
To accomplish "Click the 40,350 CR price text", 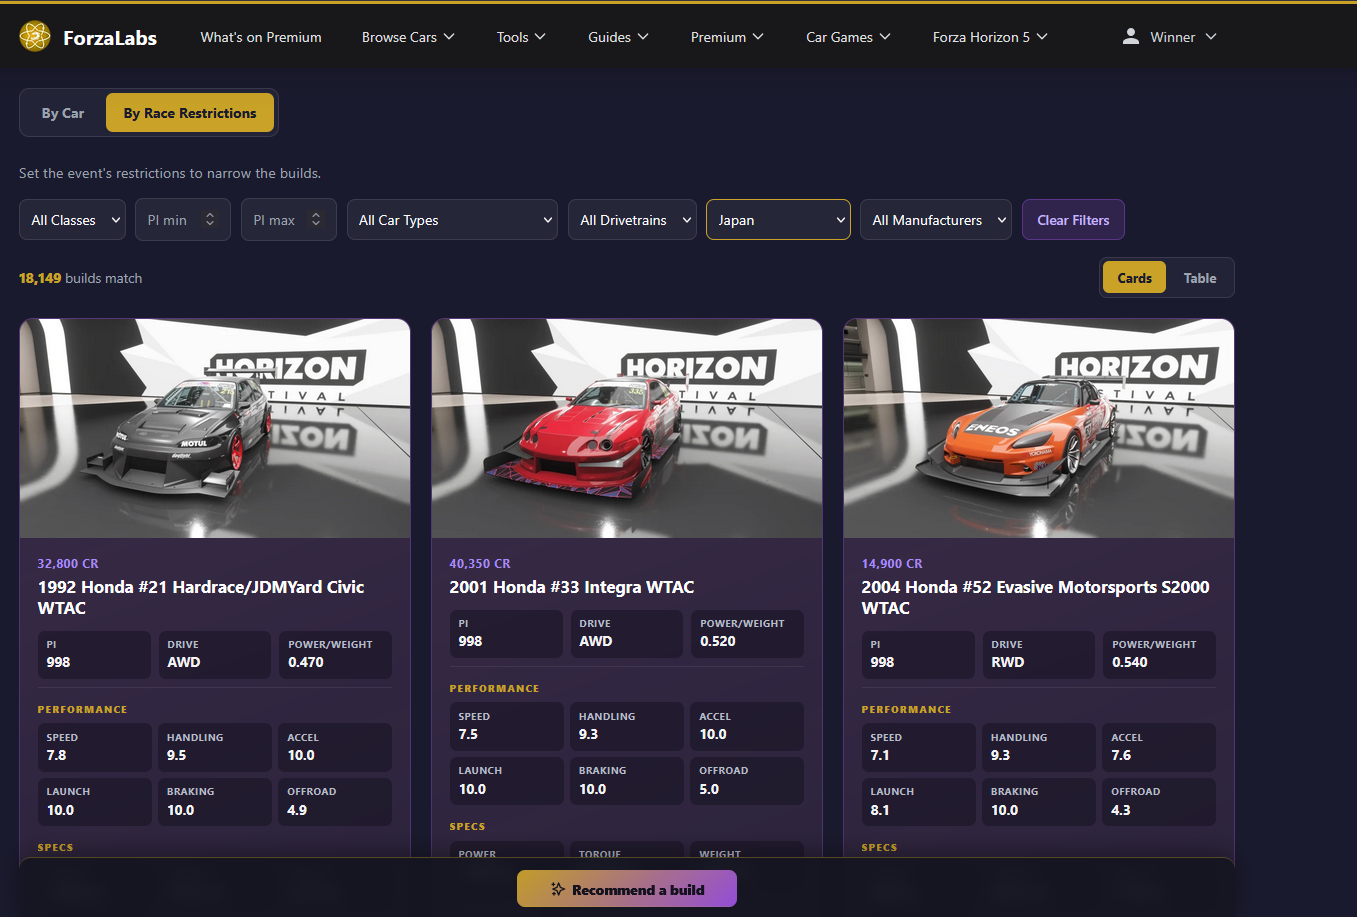I will [x=480, y=564].
